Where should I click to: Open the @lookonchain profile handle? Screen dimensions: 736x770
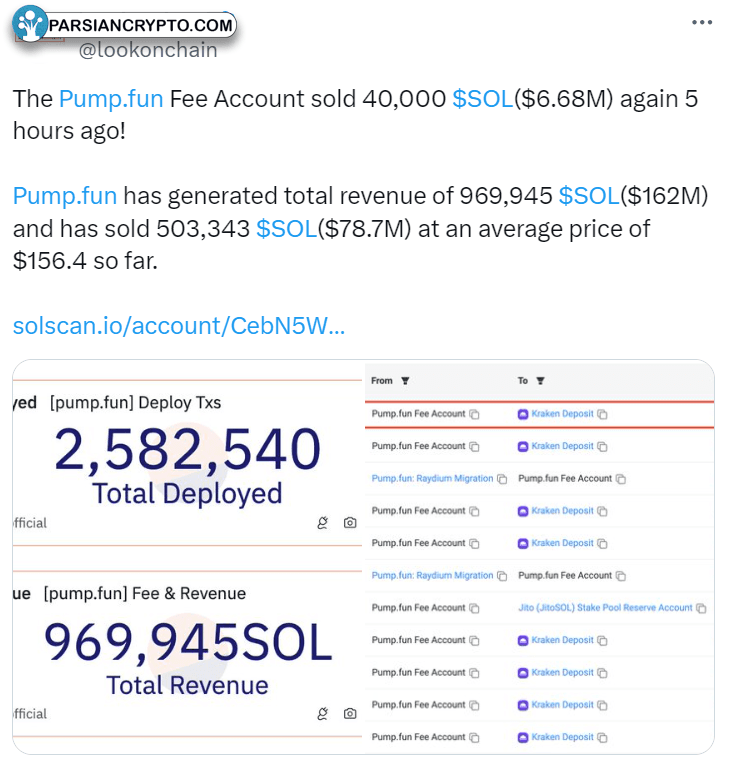tap(148, 50)
